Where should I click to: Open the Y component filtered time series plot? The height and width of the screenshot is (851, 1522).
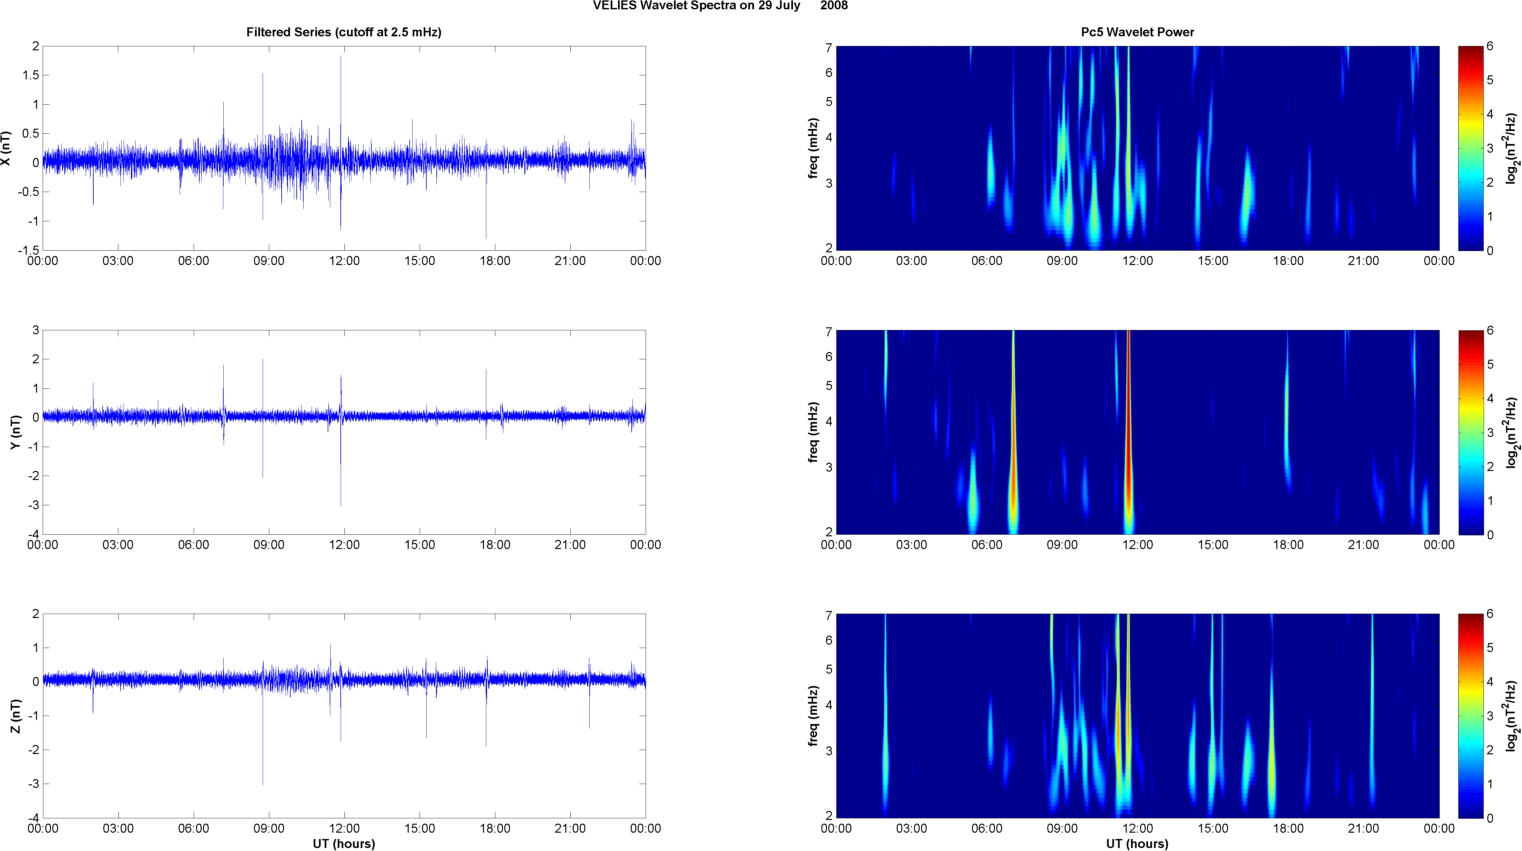click(344, 432)
